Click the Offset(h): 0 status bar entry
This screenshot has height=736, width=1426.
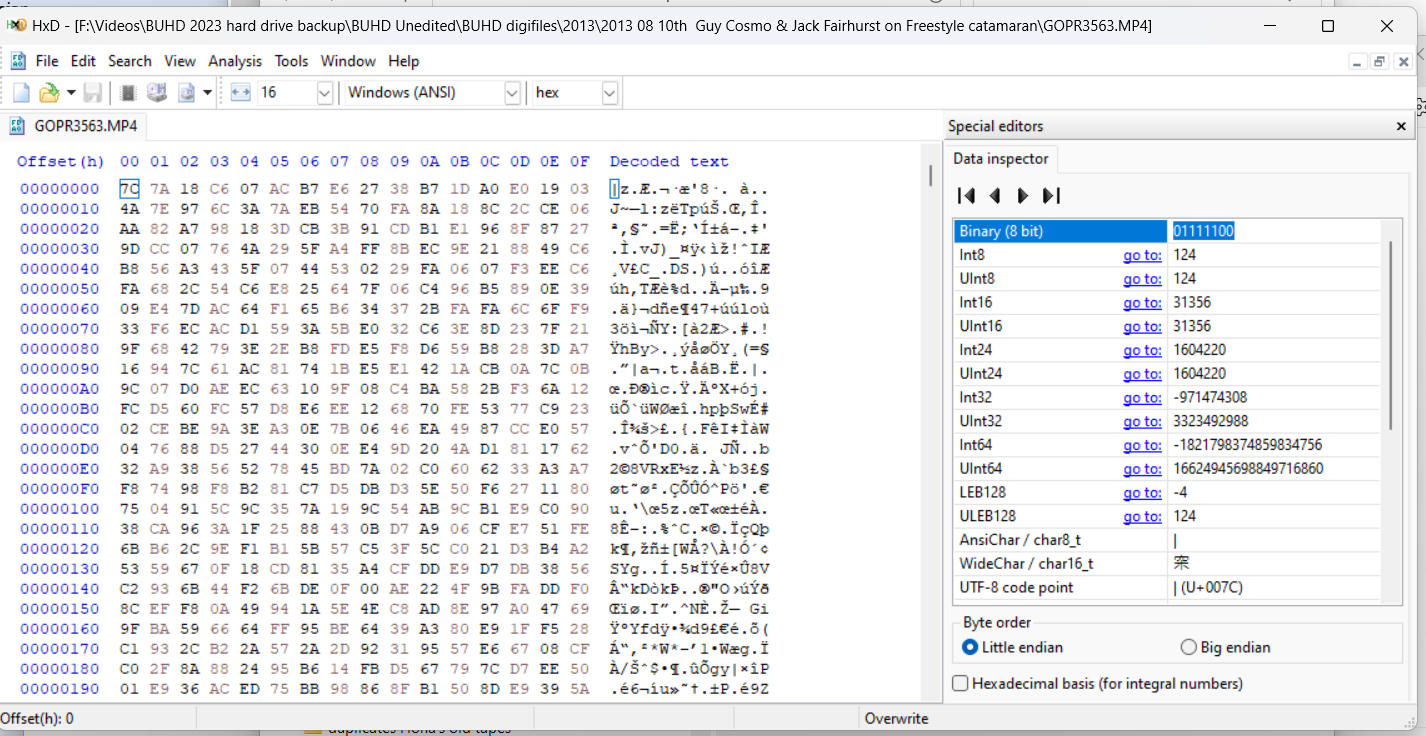tap(37, 718)
